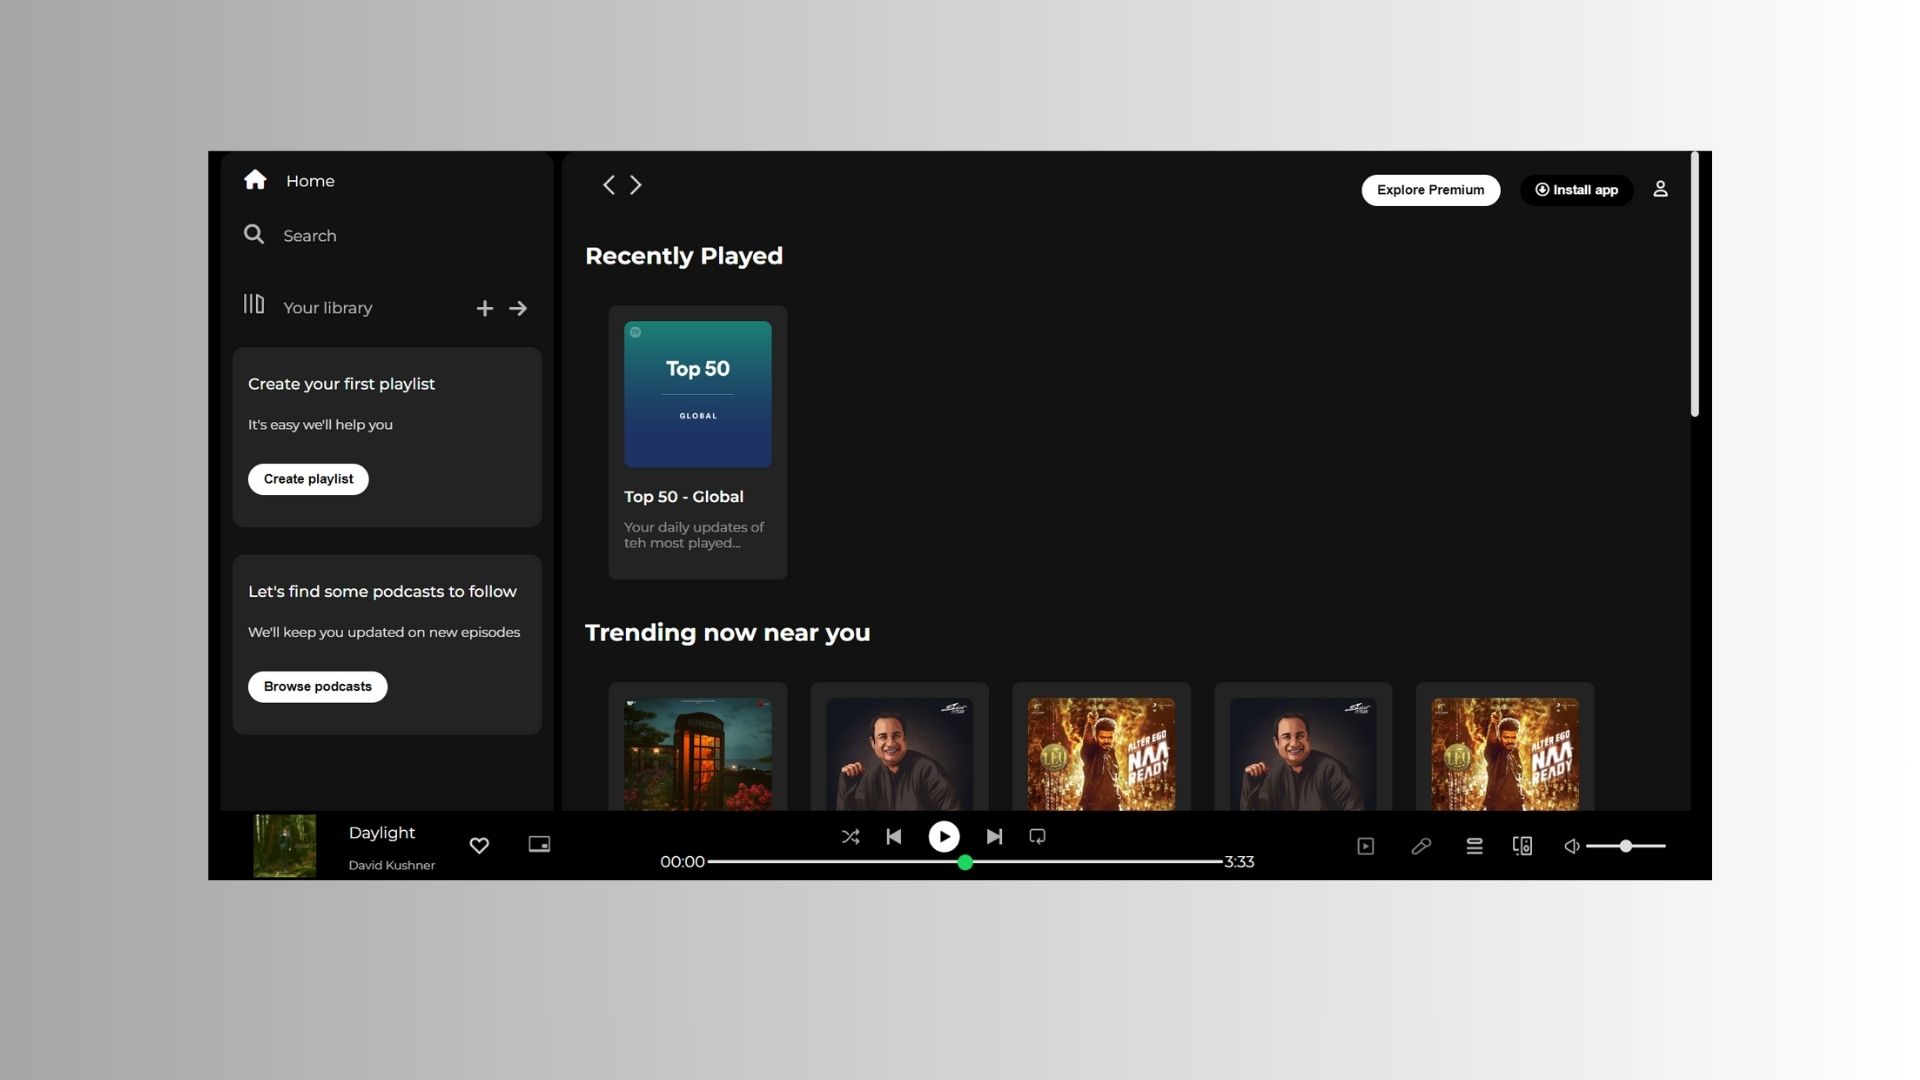Toggle like button for Daylight song

point(480,845)
